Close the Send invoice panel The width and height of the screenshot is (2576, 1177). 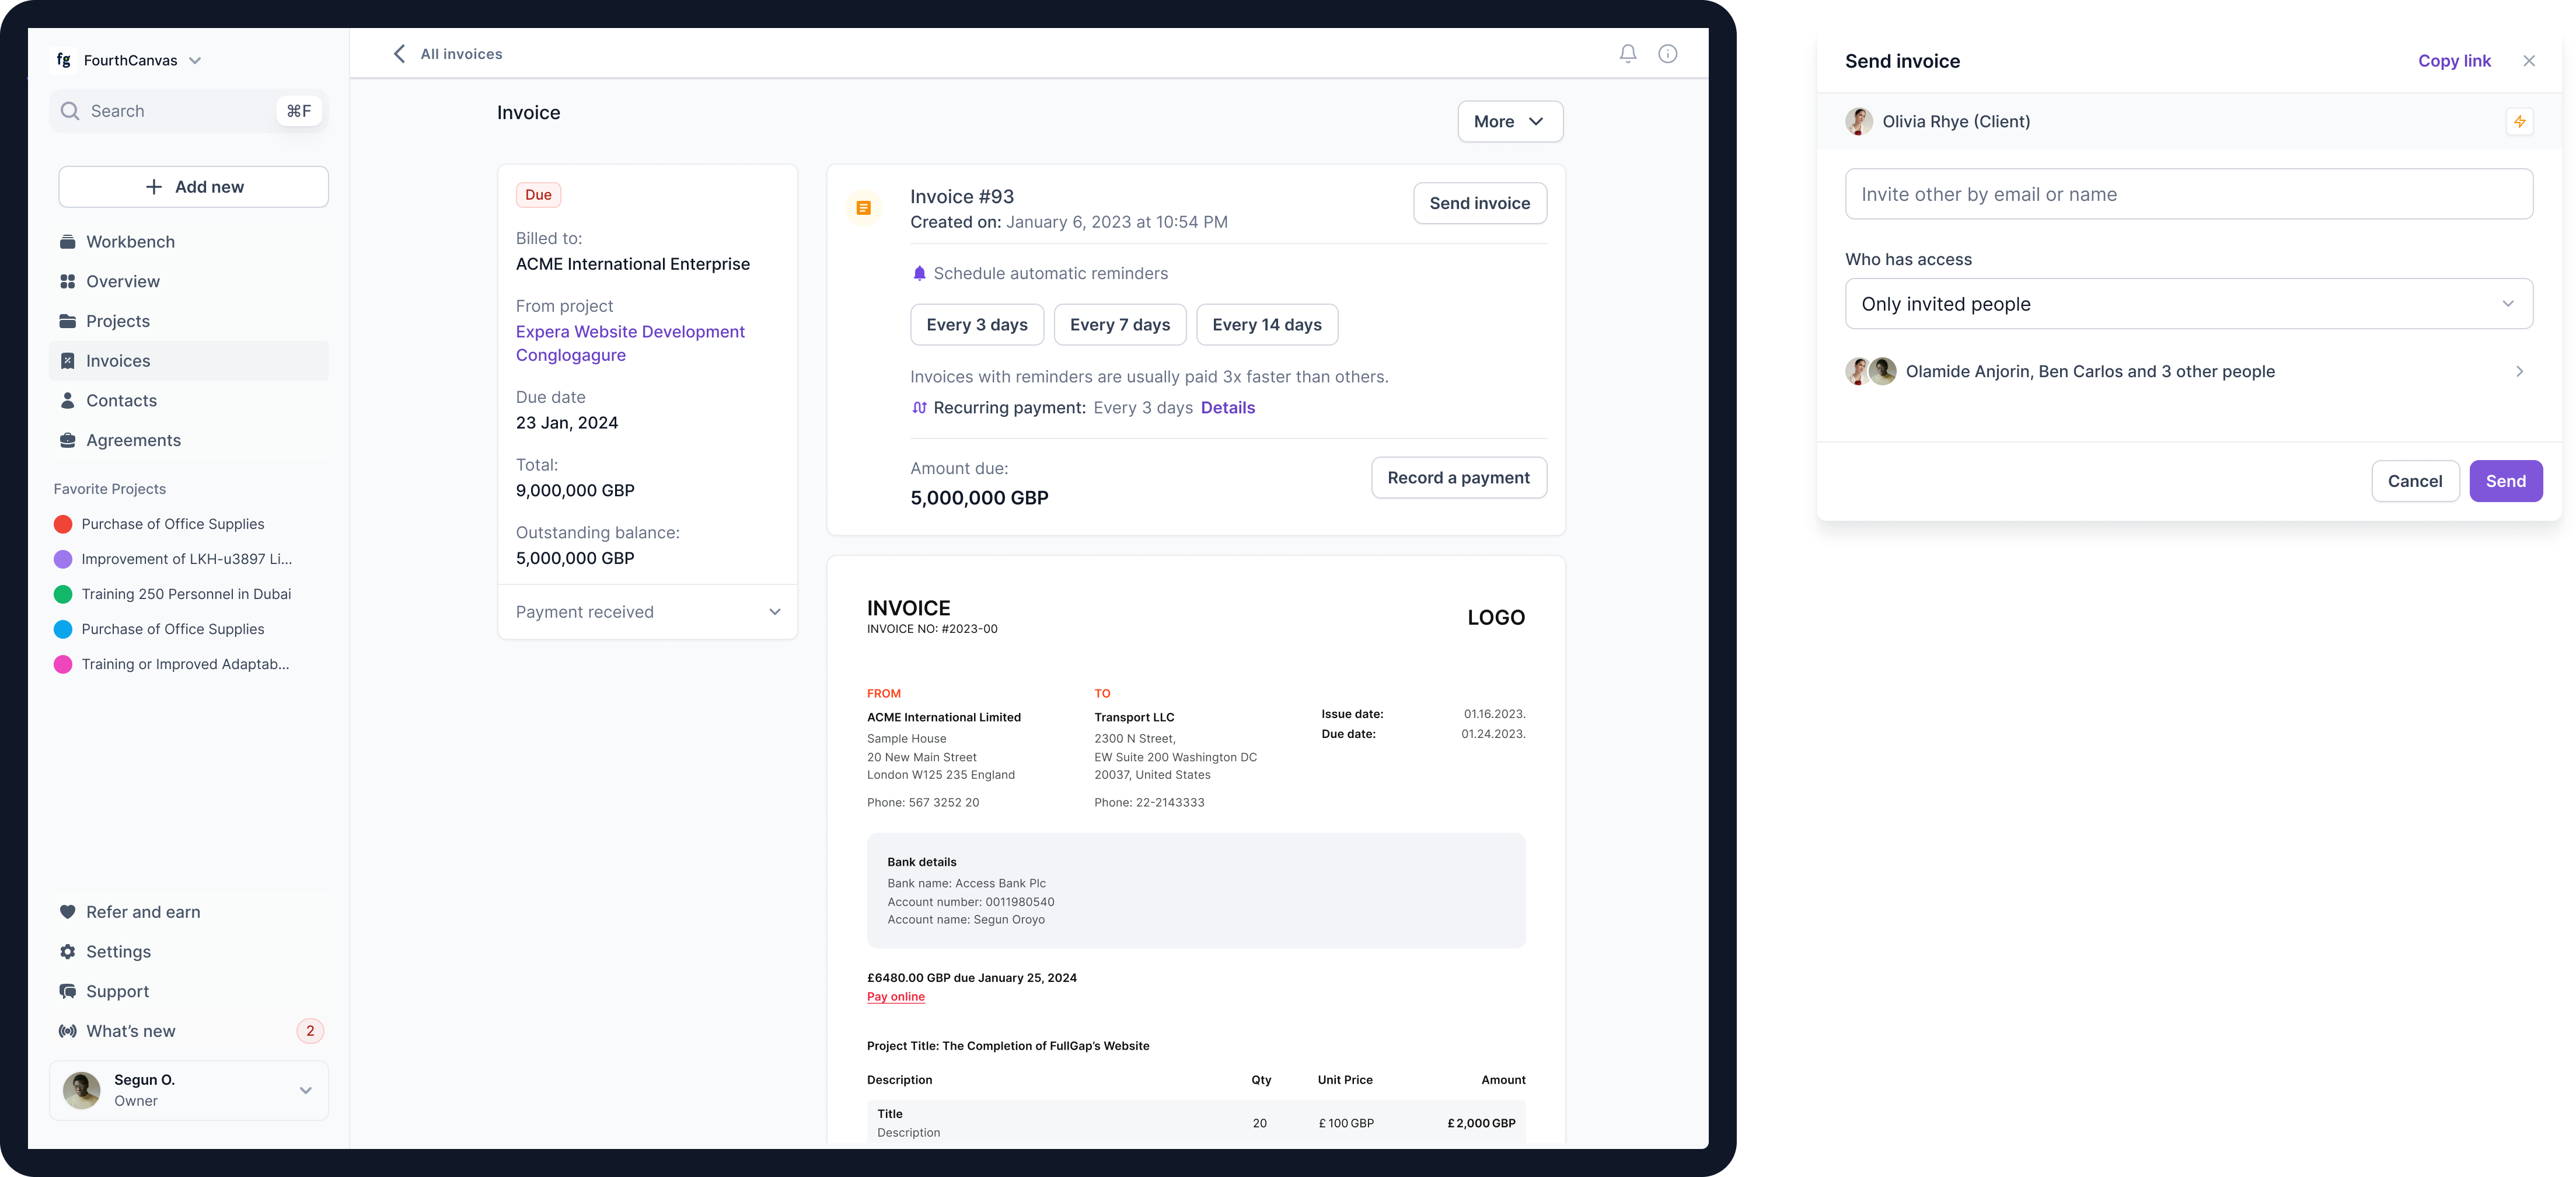pyautogui.click(x=2529, y=61)
